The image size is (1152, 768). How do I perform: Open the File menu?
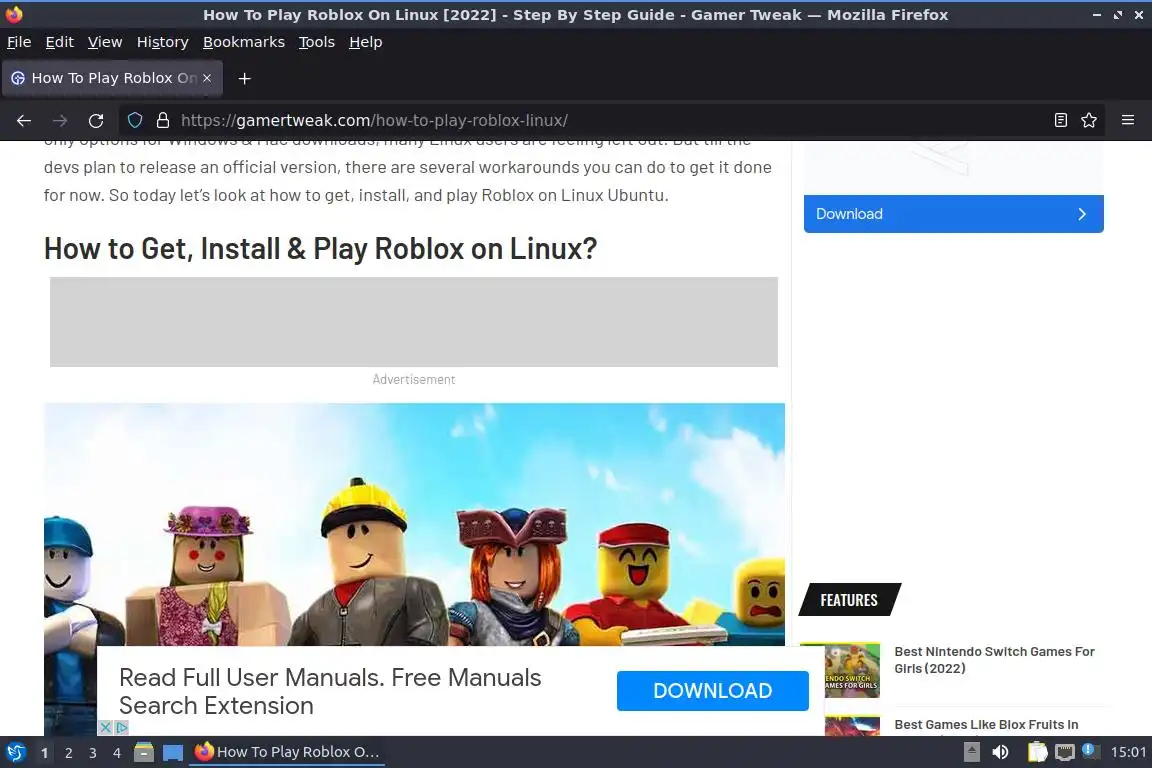tap(19, 42)
